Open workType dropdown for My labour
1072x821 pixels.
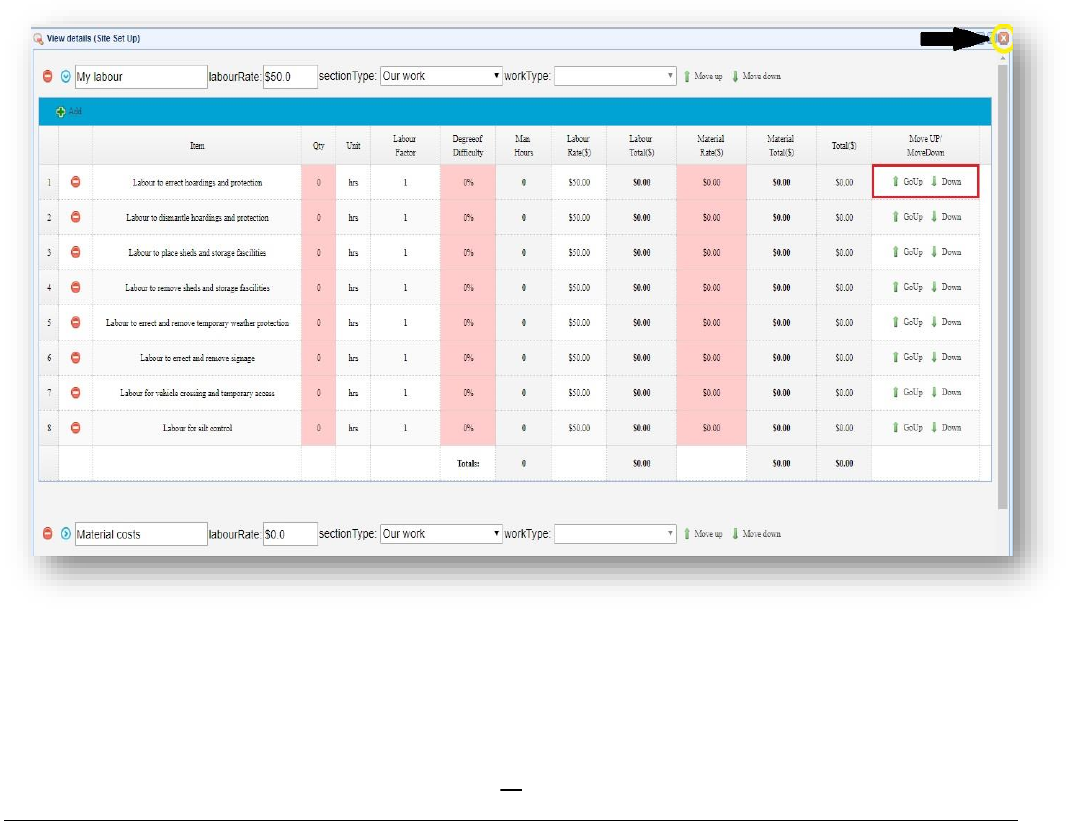[x=615, y=76]
